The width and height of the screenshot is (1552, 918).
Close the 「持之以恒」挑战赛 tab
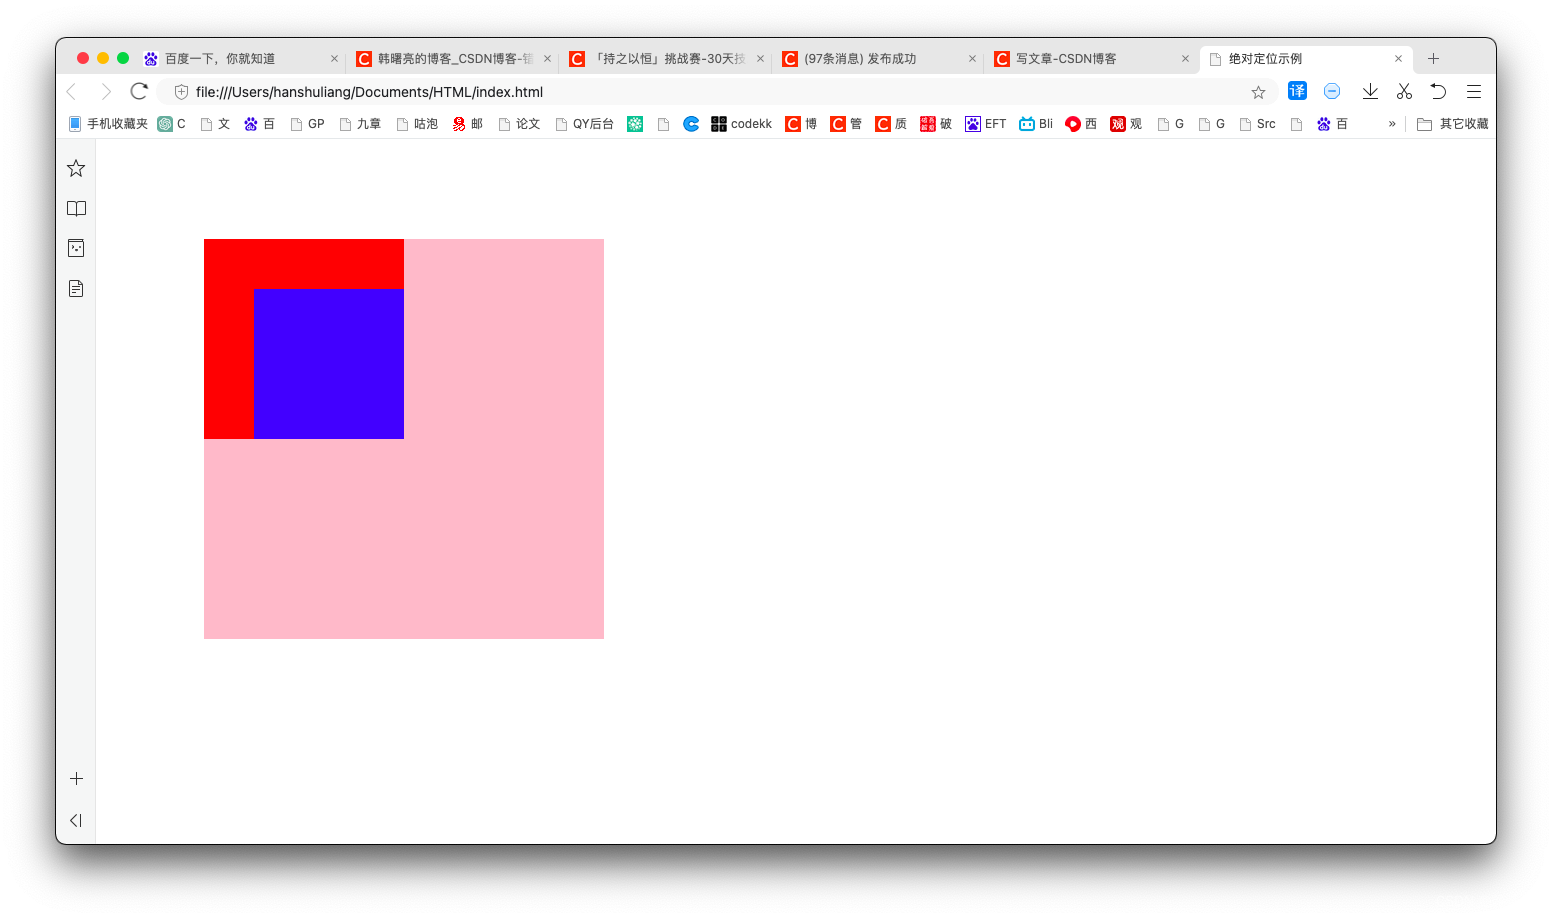point(760,59)
